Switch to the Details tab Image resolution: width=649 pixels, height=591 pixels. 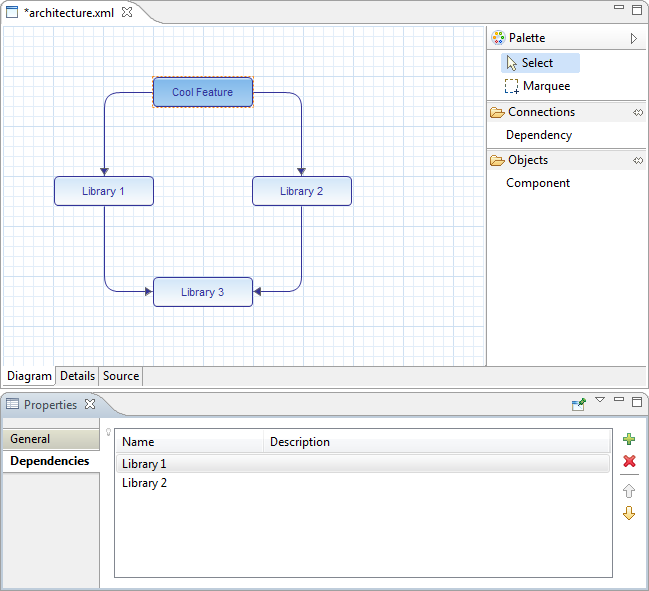pyautogui.click(x=77, y=376)
